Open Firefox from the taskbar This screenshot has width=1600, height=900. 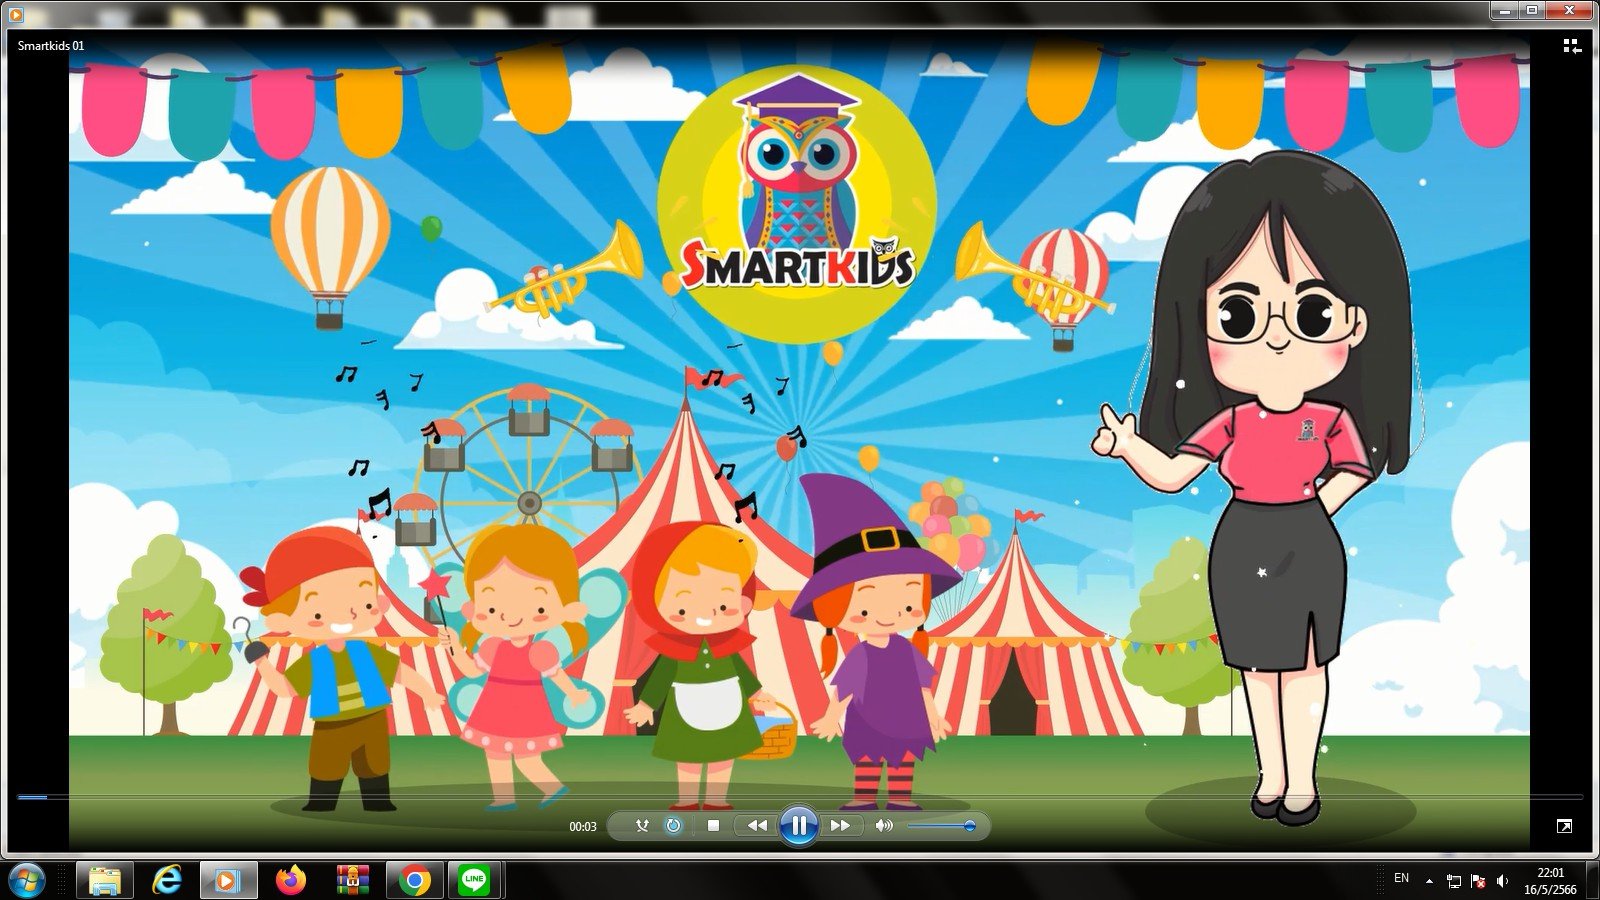click(291, 880)
